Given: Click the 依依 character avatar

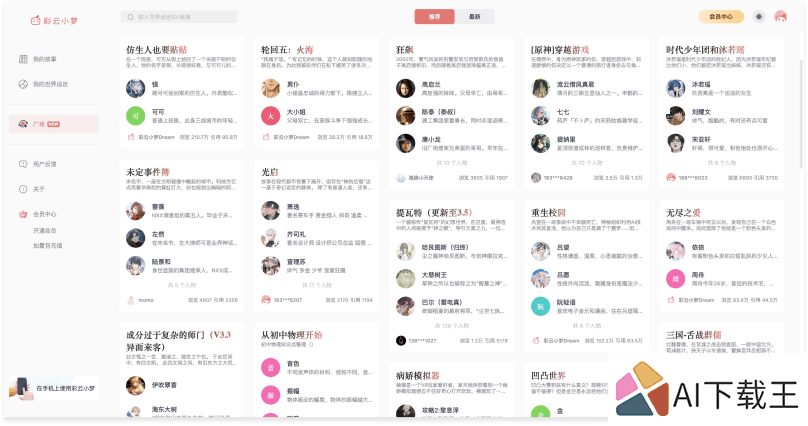Looking at the screenshot, I should point(676,251).
